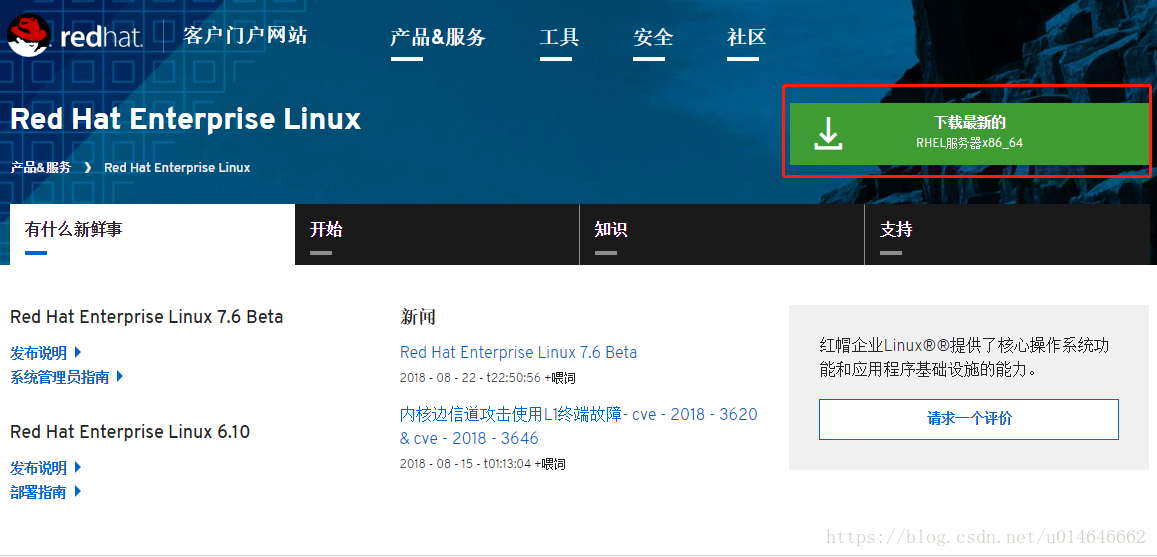This screenshot has width=1157, height=557.
Task: Click the timestamp 2018 - 08 - 15 - t01:13:04
Action: point(466,464)
